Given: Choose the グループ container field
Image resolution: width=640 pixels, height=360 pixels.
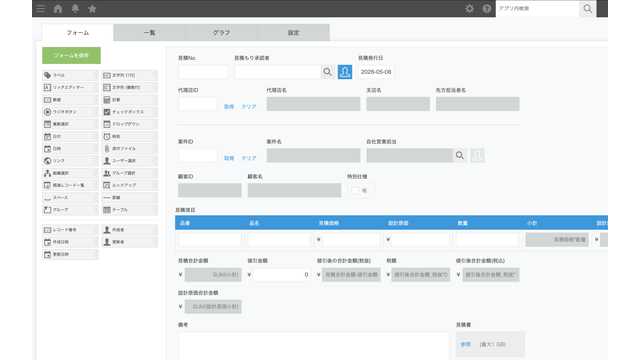Looking at the screenshot, I should click(70, 210).
